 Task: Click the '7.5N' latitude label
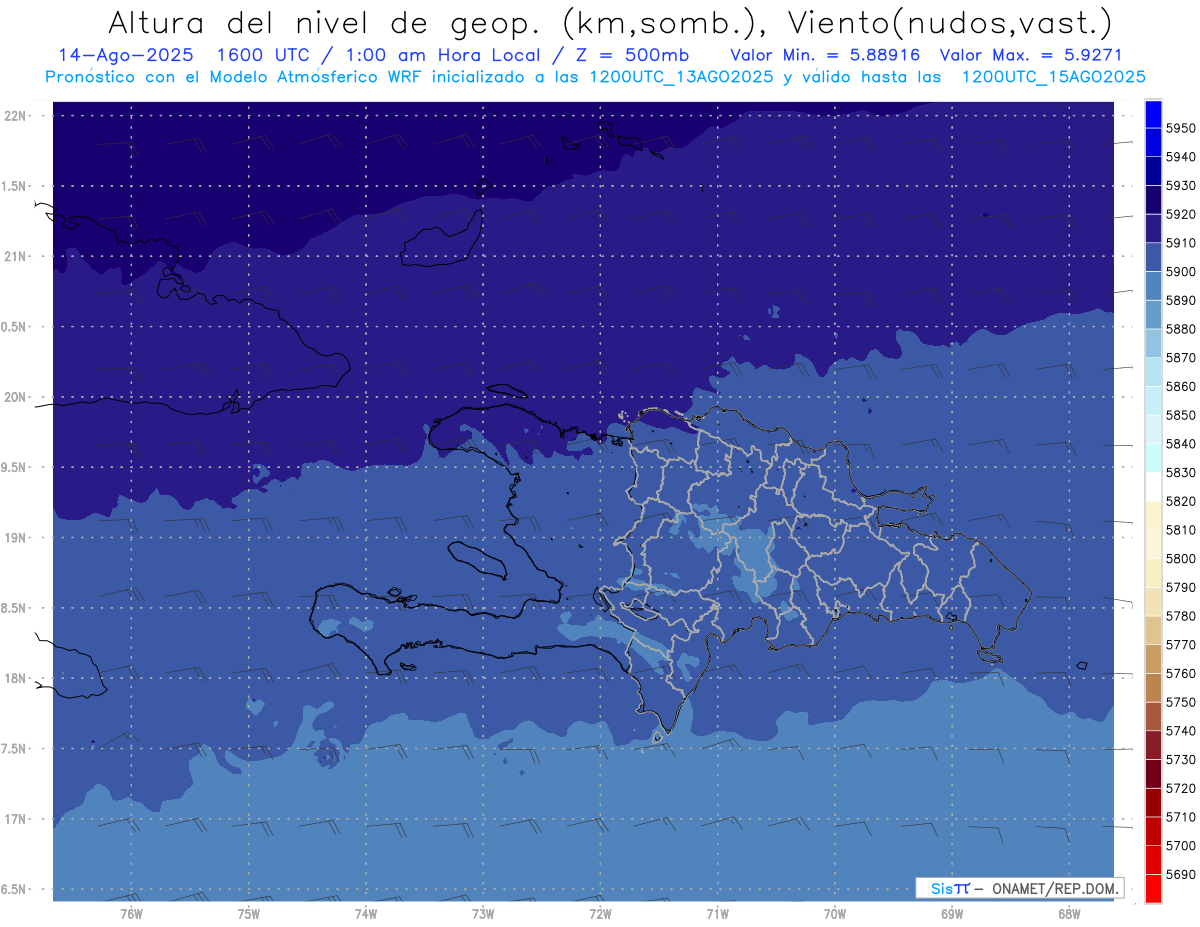click(x=14, y=749)
